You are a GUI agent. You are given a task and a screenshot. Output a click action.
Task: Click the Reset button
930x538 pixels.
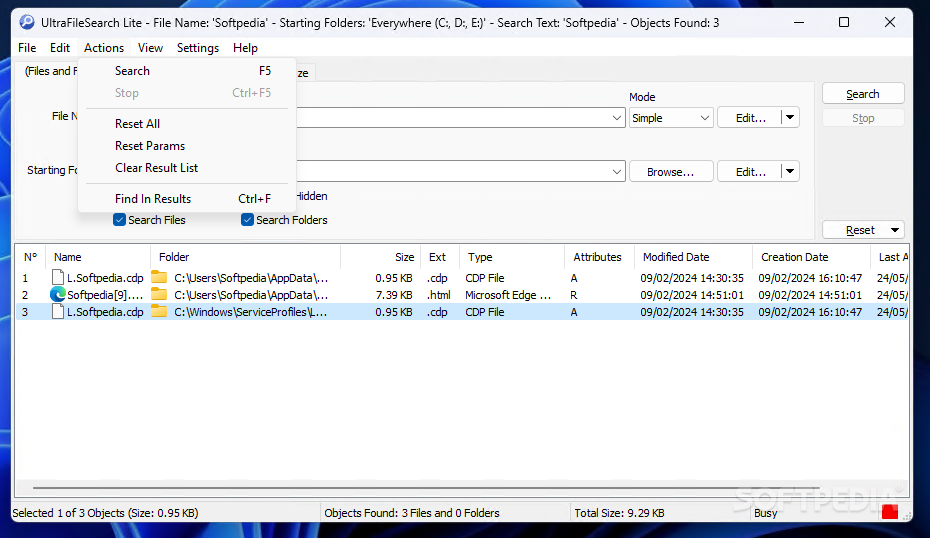tap(860, 230)
